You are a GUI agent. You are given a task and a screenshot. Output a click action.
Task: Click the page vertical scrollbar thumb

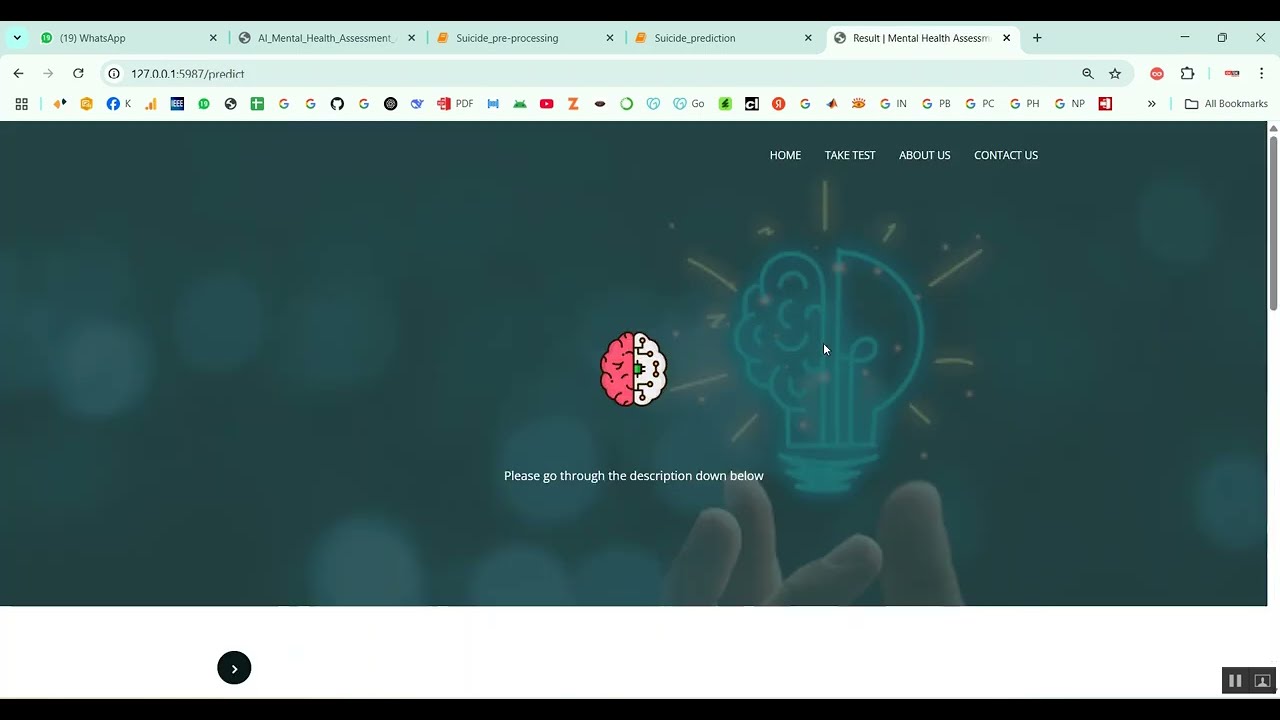[x=1273, y=223]
